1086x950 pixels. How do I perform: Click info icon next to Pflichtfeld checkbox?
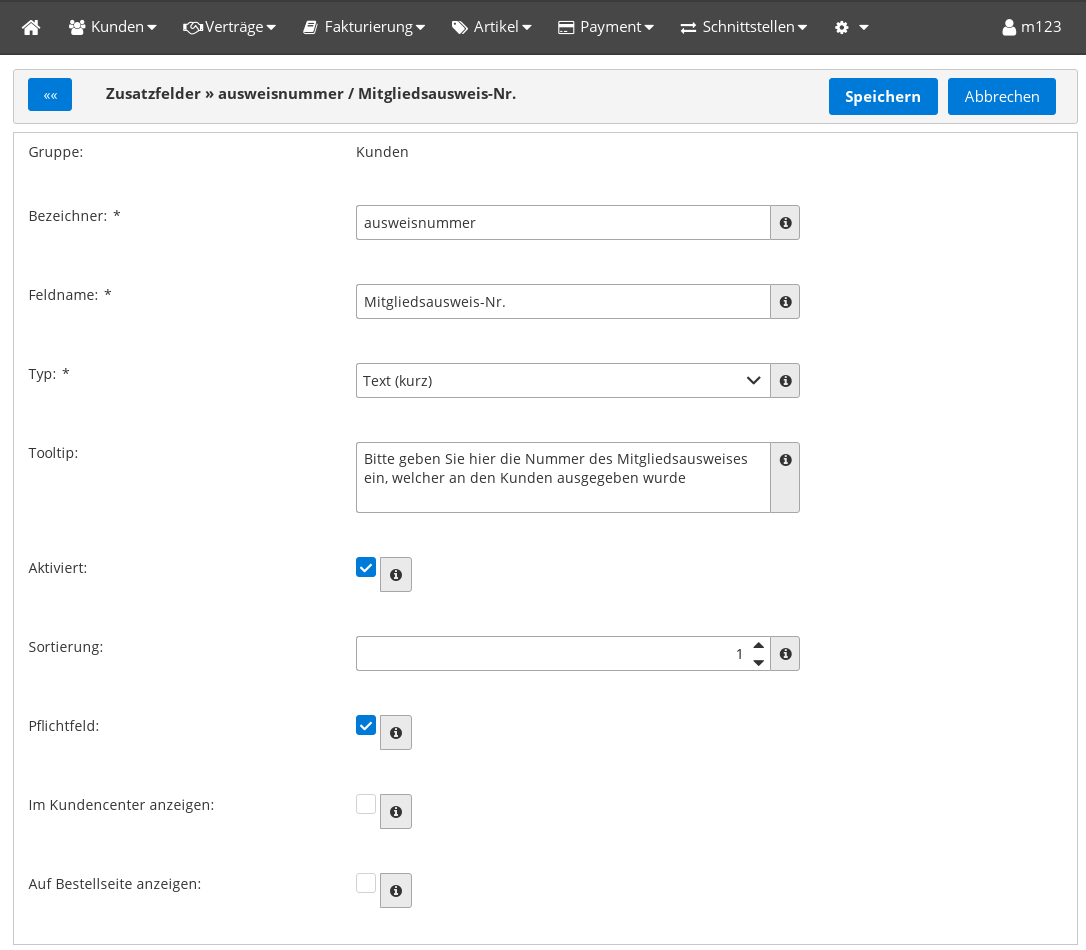(x=396, y=733)
